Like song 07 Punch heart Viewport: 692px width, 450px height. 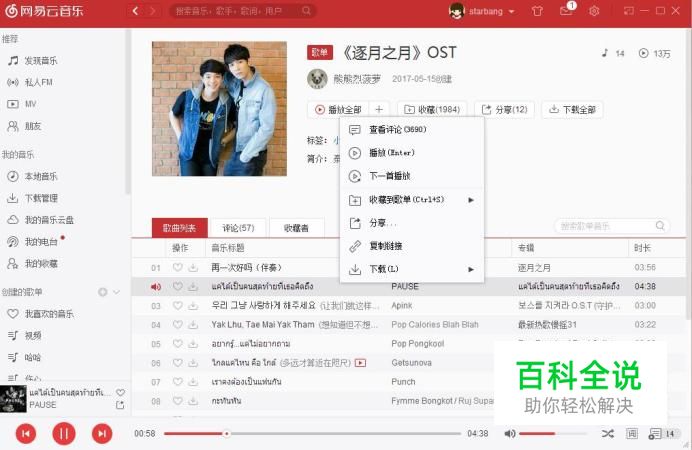pyautogui.click(x=177, y=382)
